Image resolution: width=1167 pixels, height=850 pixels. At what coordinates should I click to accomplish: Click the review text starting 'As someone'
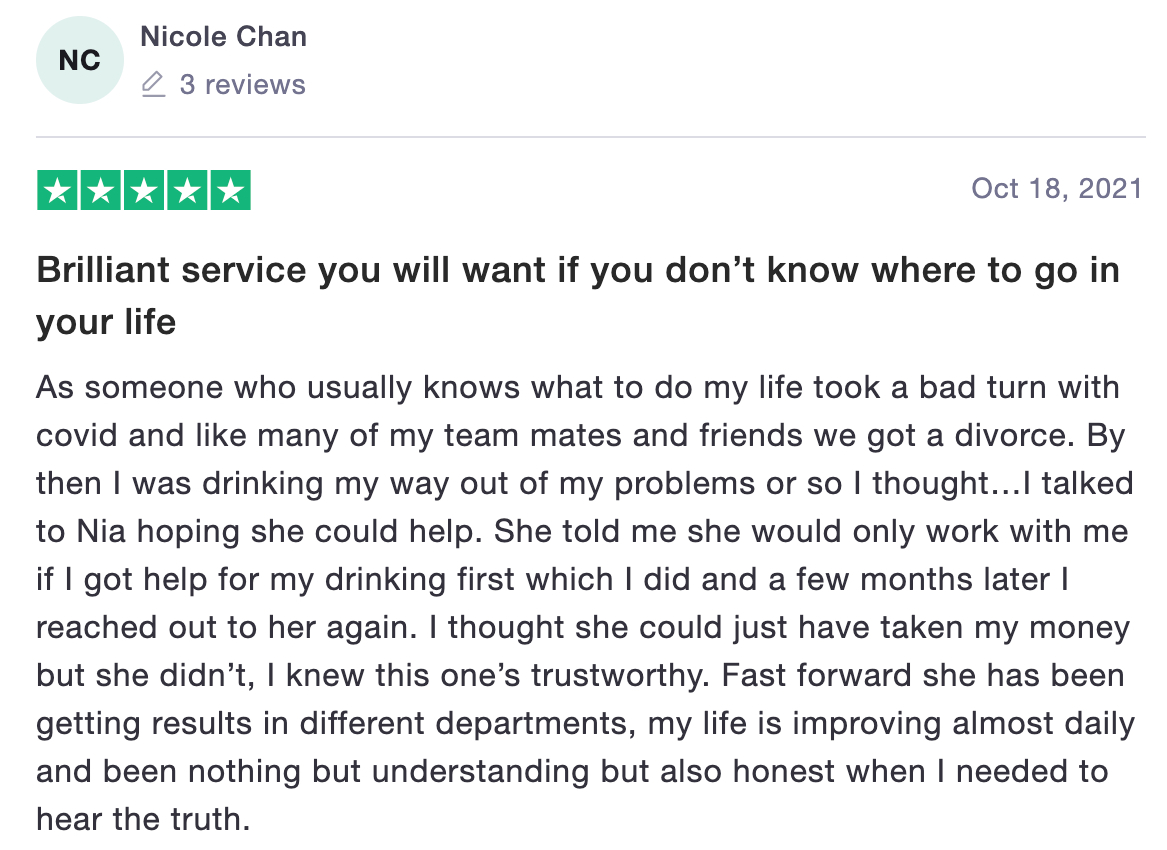tap(585, 603)
